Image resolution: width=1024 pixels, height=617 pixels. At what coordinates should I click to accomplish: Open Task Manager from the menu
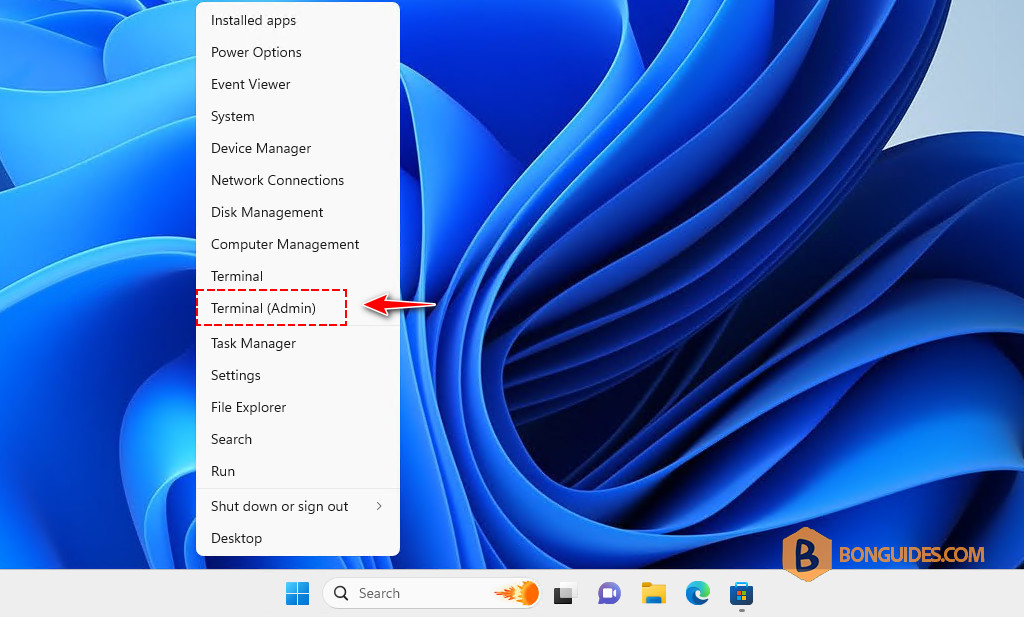298,344
